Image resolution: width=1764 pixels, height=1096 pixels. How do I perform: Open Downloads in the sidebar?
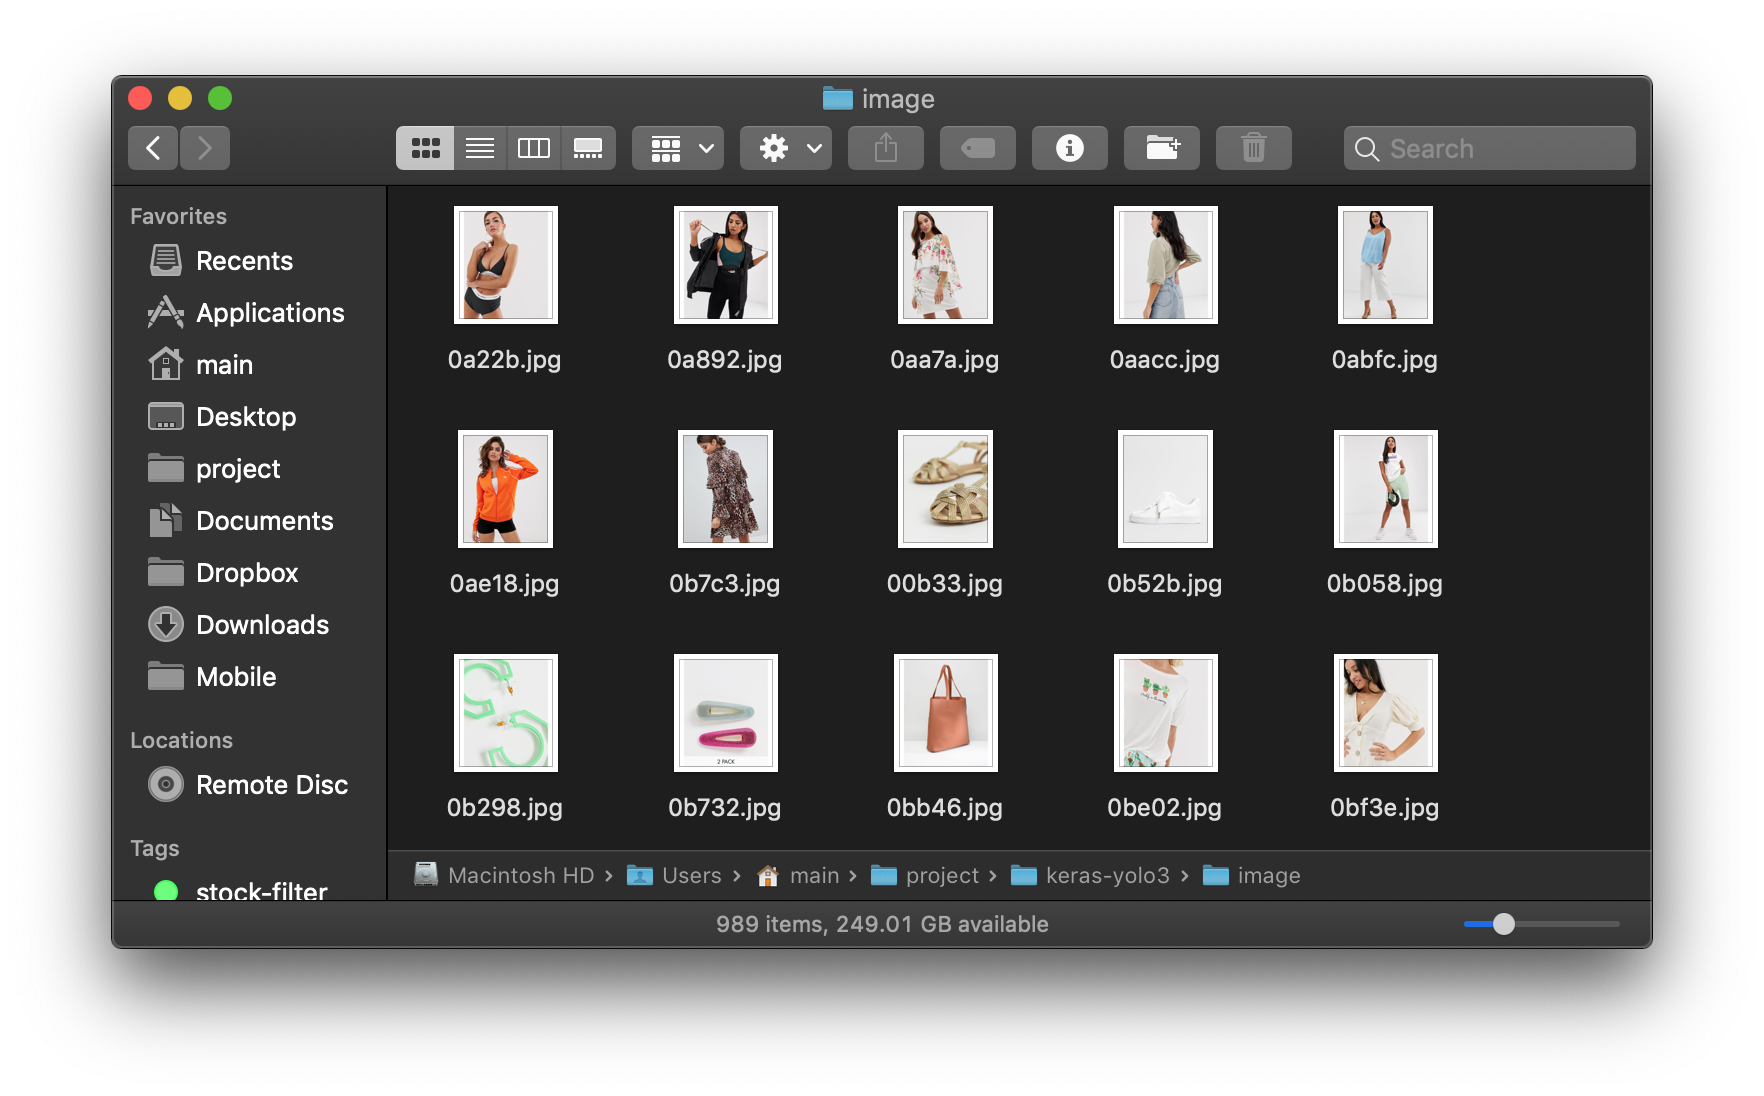262,625
